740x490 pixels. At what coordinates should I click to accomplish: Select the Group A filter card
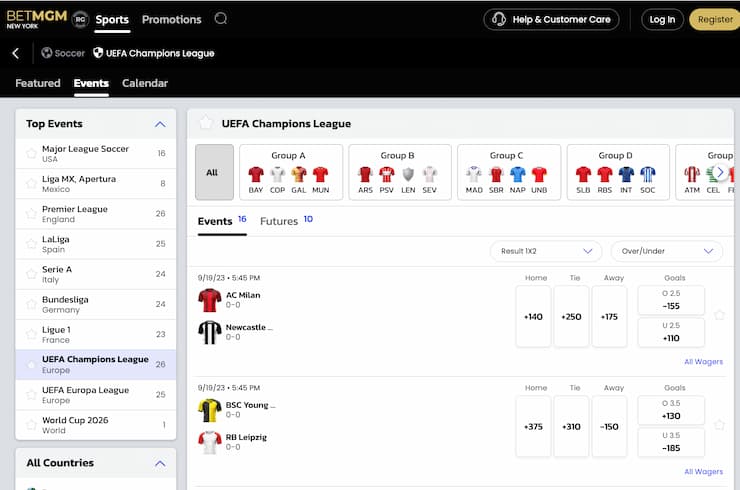(x=289, y=172)
